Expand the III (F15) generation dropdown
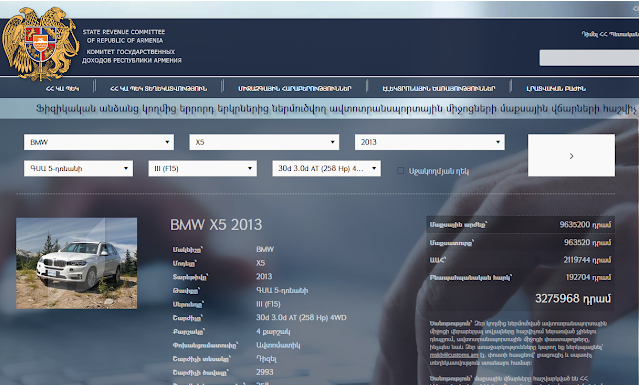The width and height of the screenshot is (639, 385). (x=203, y=168)
